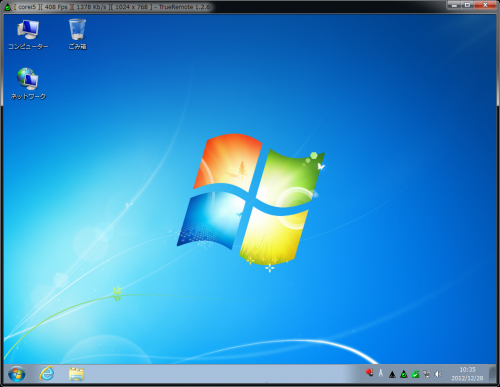Select the コンピューター desktop icon
The height and width of the screenshot is (387, 500).
click(28, 35)
